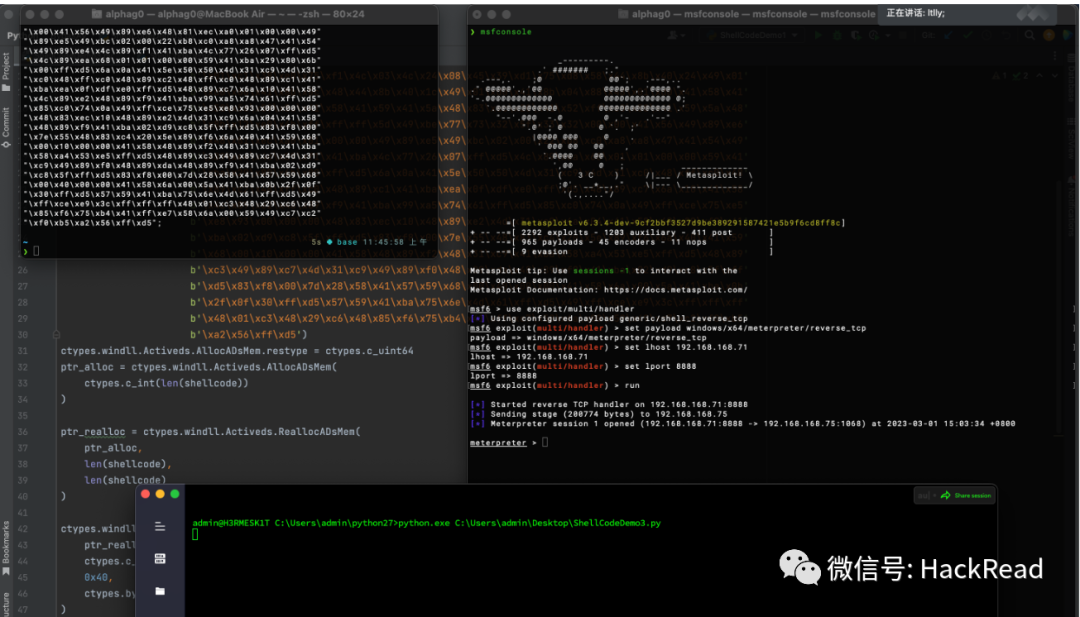Click code line 'AllocADsMem.restype = ctypes.c_uint64'
Viewport: 1080px width, 617px height.
click(237, 351)
